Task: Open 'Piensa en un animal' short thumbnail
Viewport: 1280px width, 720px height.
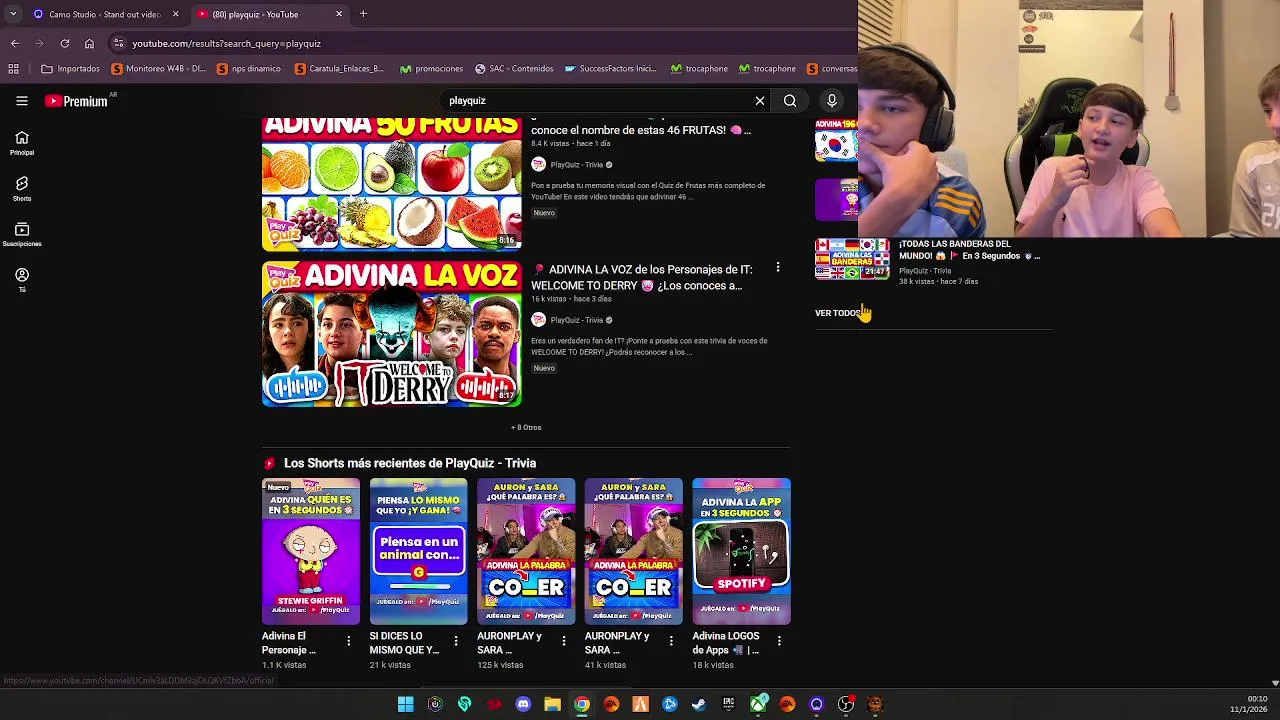Action: (418, 551)
